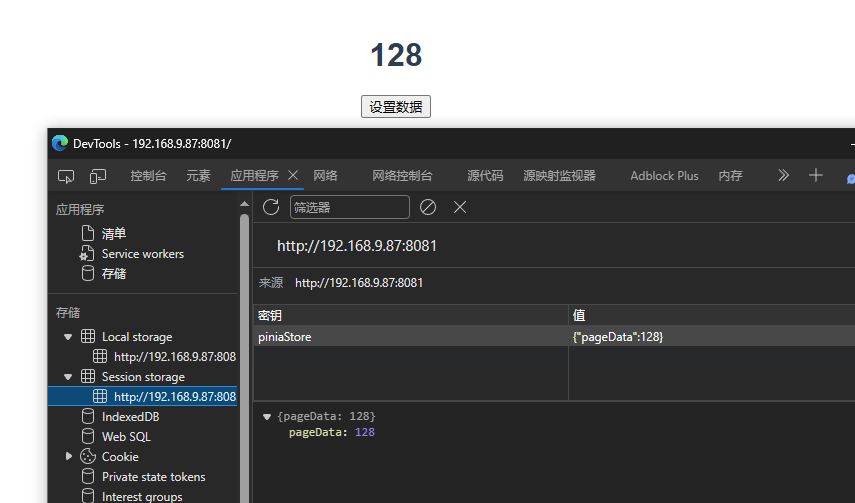The image size is (855, 503).
Task: Open Interest groups in the sidebar
Action: pyautogui.click(x=142, y=496)
